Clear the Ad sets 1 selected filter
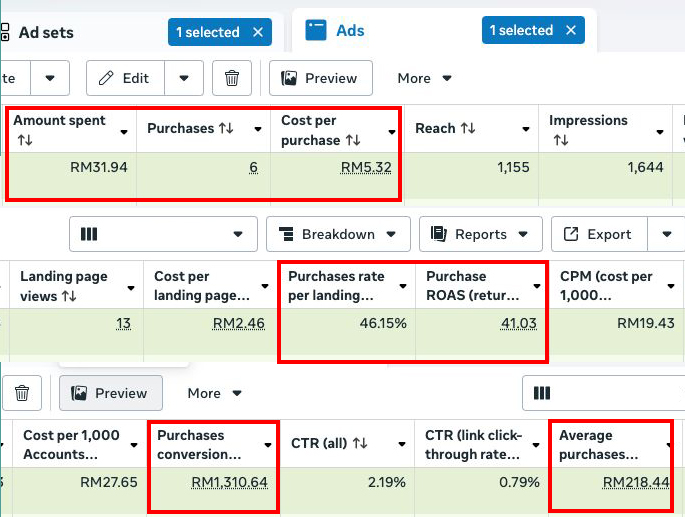 click(257, 32)
